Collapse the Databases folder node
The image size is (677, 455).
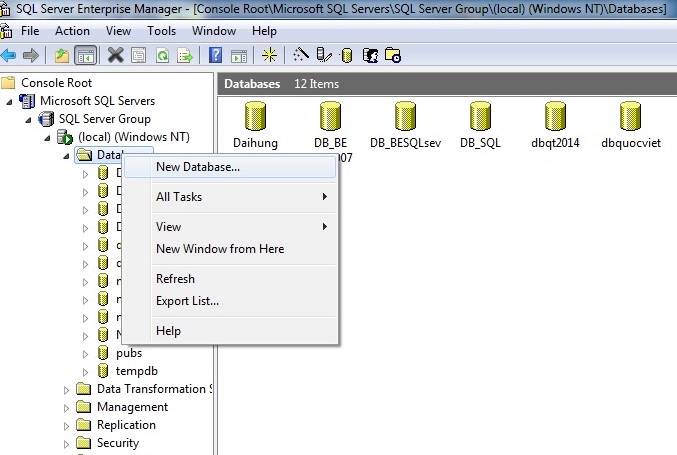pos(66,156)
